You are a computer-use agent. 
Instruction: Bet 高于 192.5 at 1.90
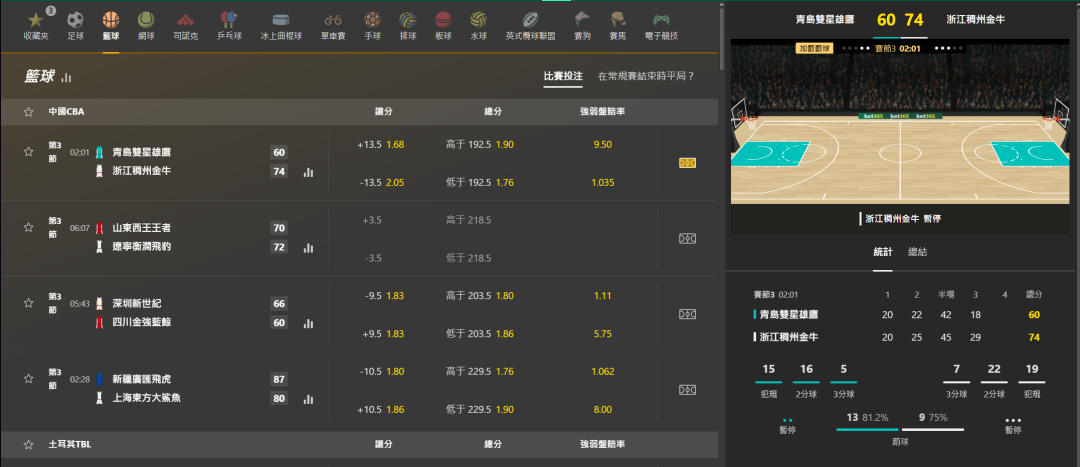pos(480,145)
